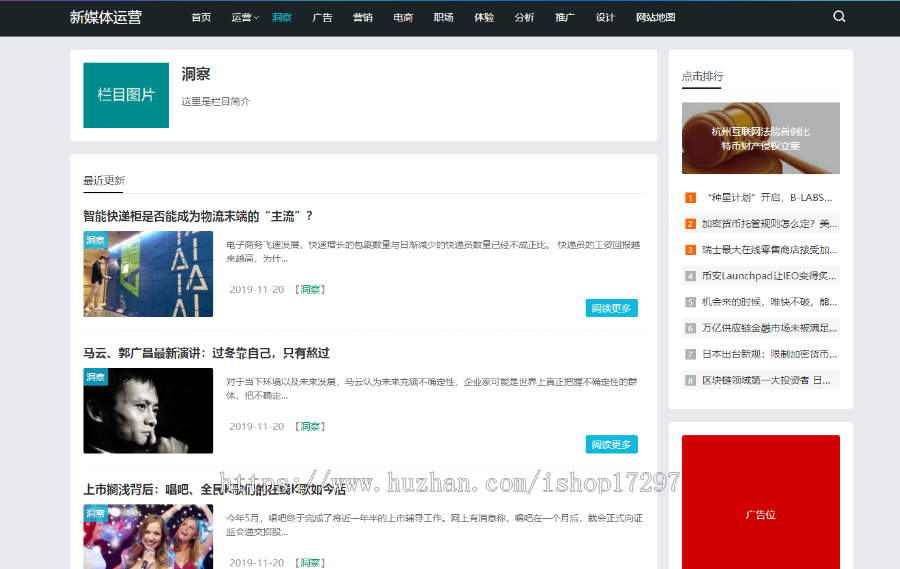Open the 新媒体运营 site logo
Screen dimensions: 900x569
click(x=106, y=17)
